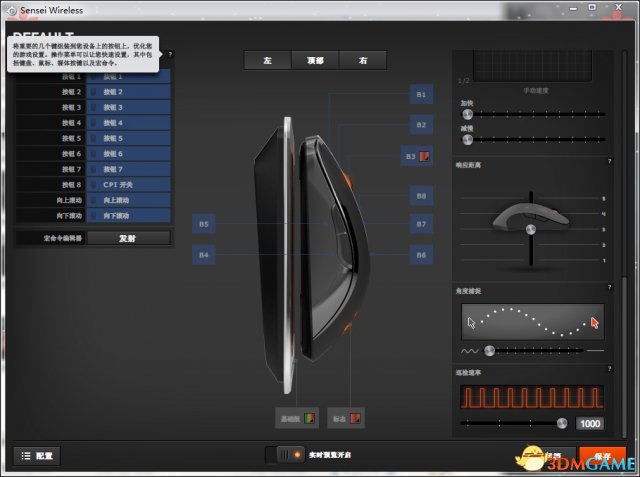Toggle the live preview switch

coord(284,455)
